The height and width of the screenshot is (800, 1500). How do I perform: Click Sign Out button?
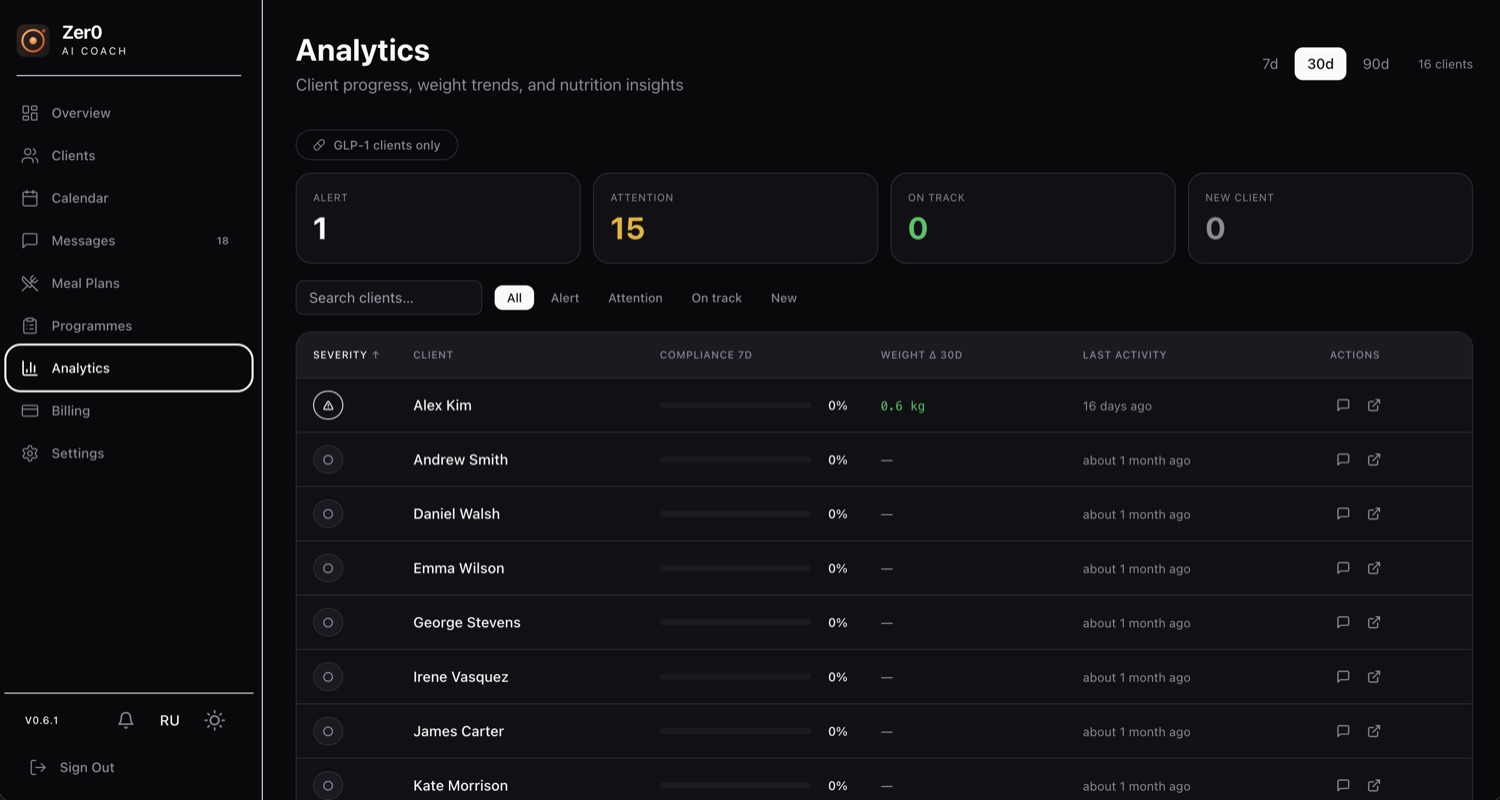(x=72, y=767)
